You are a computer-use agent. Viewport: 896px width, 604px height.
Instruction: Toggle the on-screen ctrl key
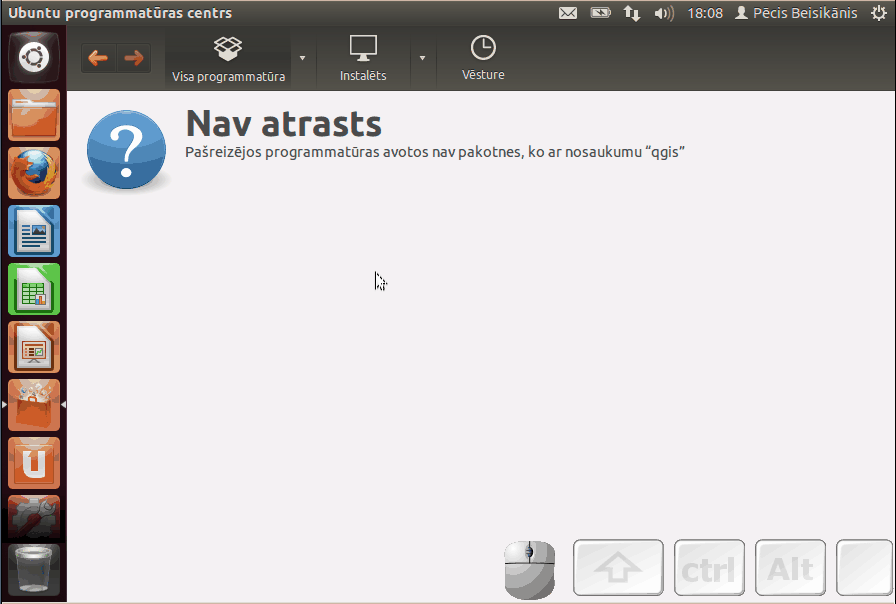click(709, 567)
